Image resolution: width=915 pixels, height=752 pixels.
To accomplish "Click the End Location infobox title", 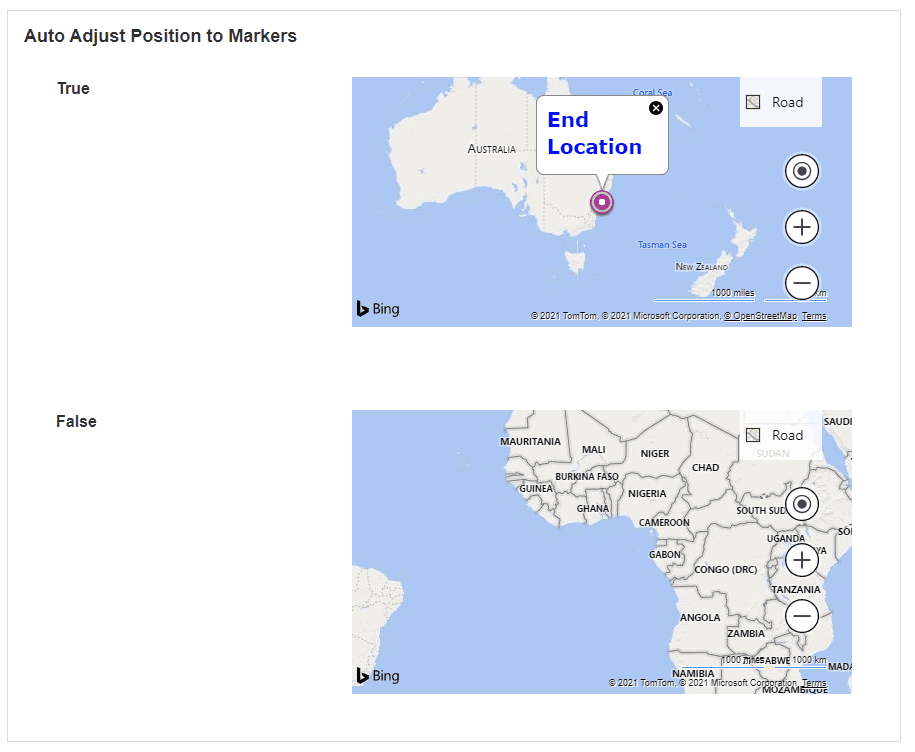I will pyautogui.click(x=594, y=133).
